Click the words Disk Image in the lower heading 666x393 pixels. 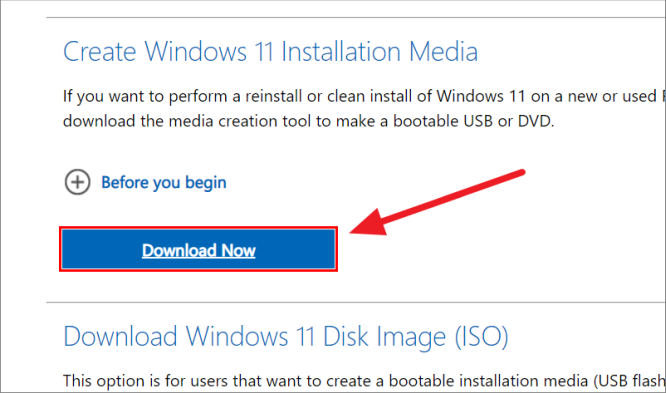(x=384, y=336)
